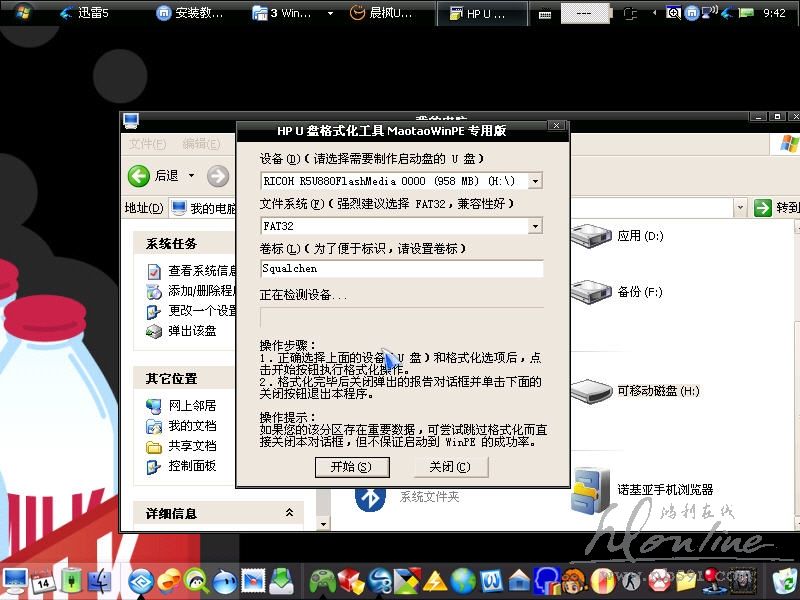The height and width of the screenshot is (600, 800).
Task: Click the 控制面板 link in sidebar
Action: 192,466
